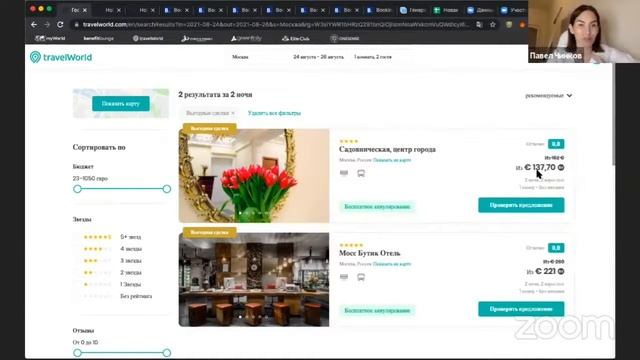Screen dimensions: 640x360
Task: Click the browser forward arrow
Action: pyautogui.click(x=47, y=24)
